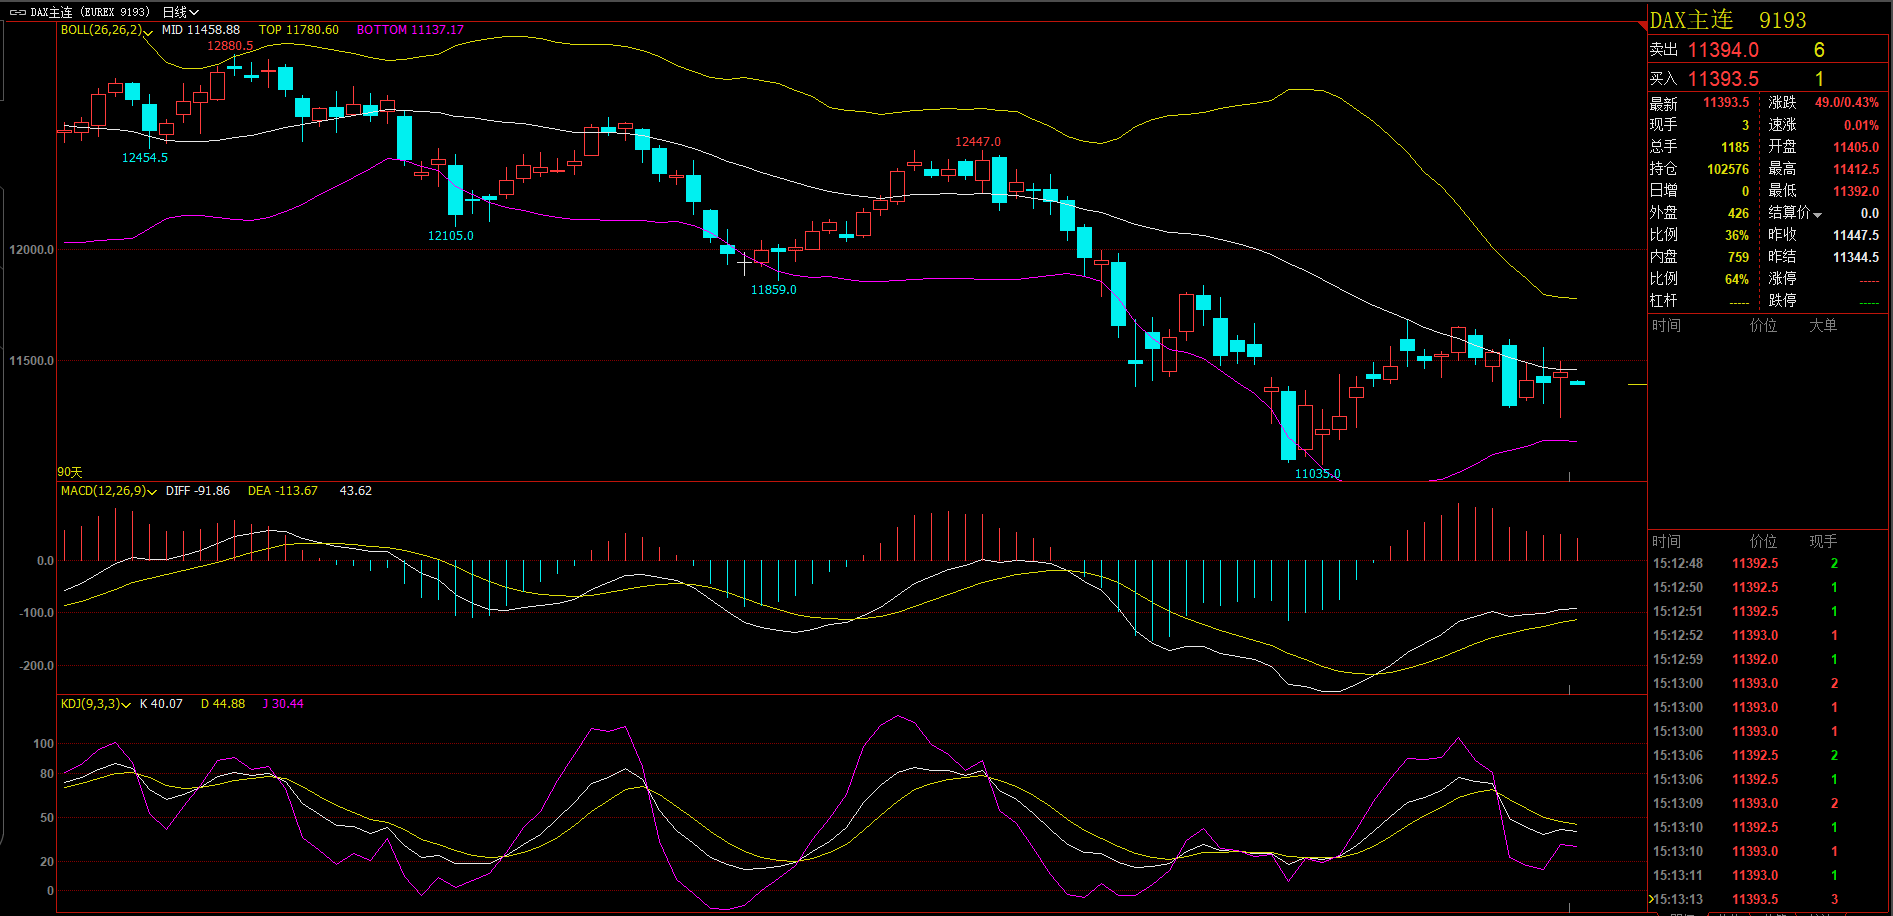This screenshot has height=916, width=1893.
Task: Click the 最高 value 11412.5
Action: coord(1856,169)
